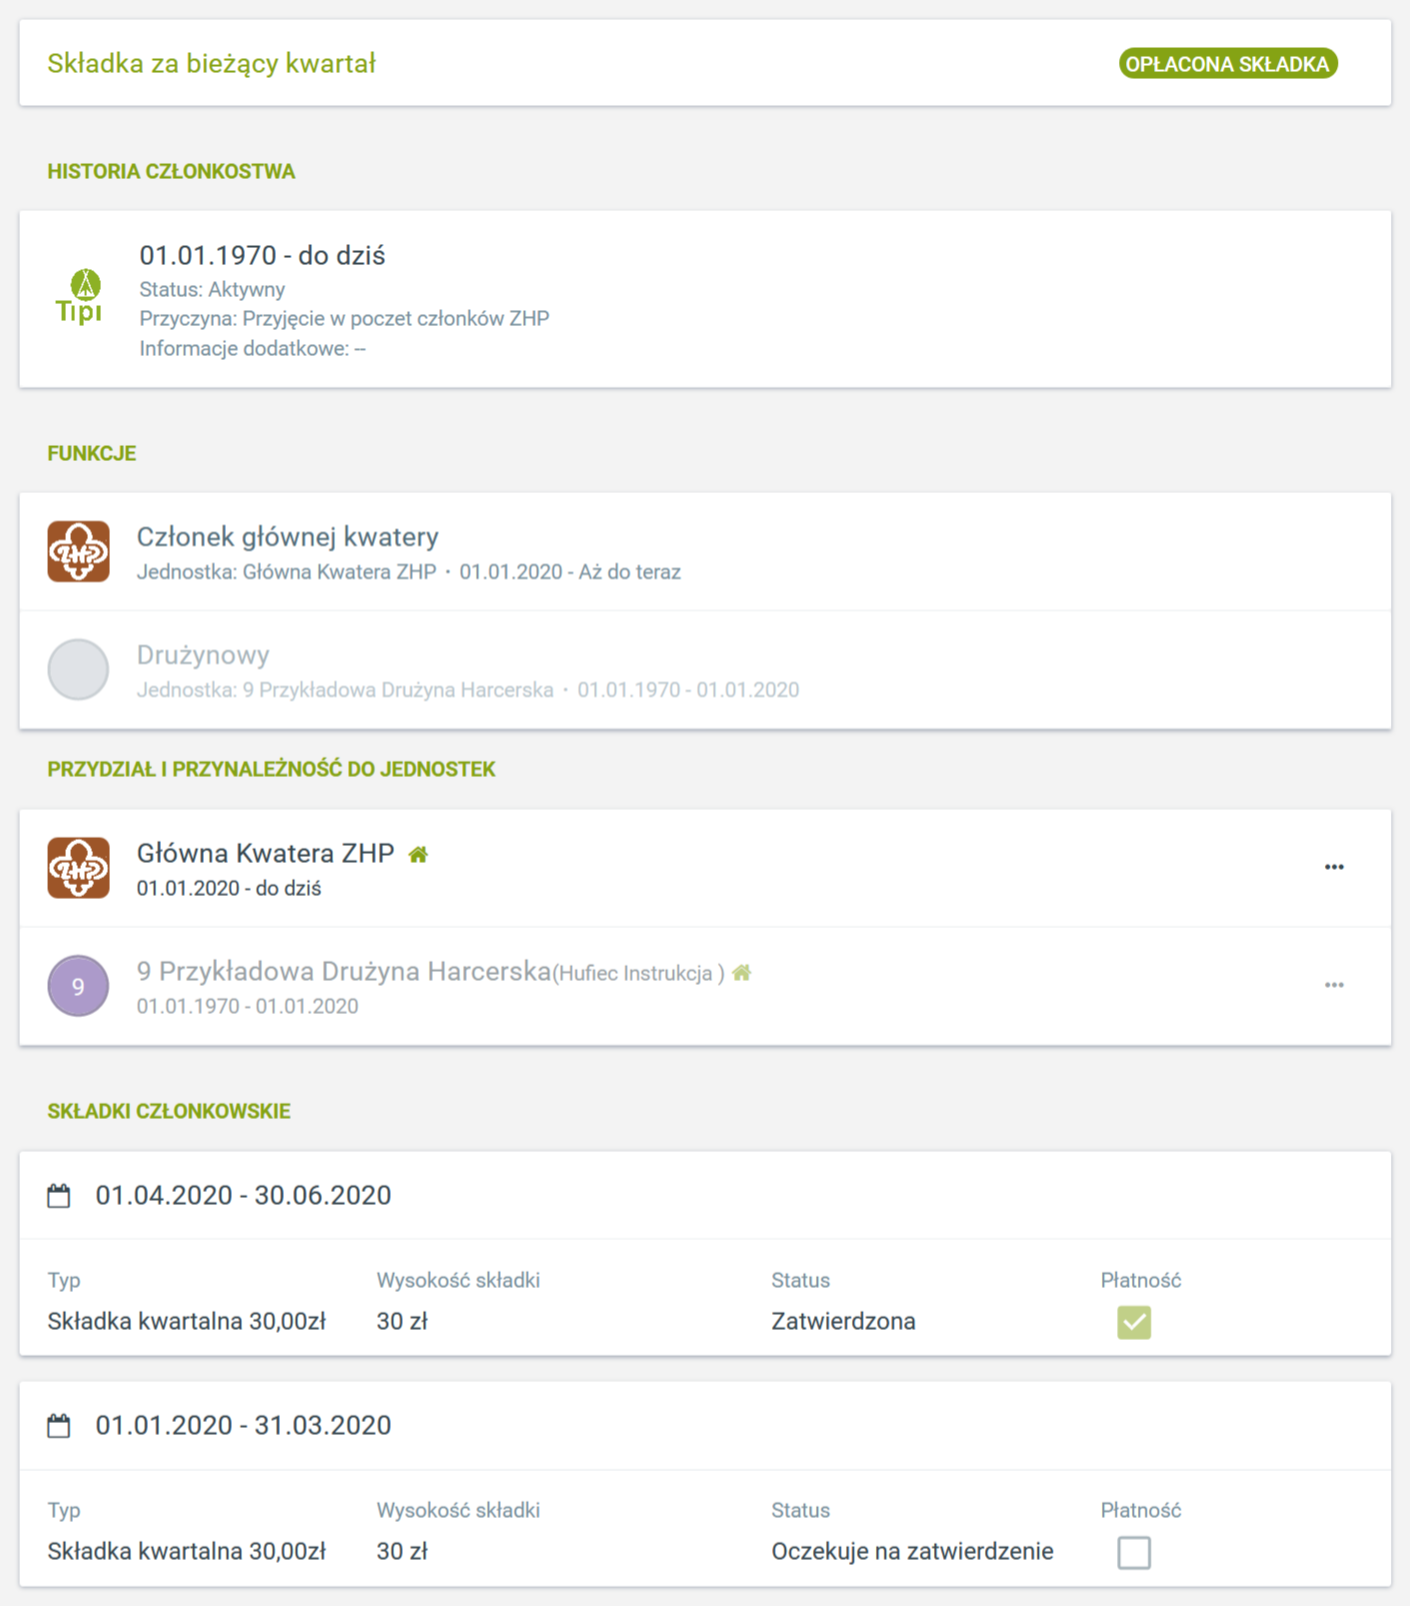Click the Tipi logo in membership history
The image size is (1410, 1606).
tap(79, 297)
